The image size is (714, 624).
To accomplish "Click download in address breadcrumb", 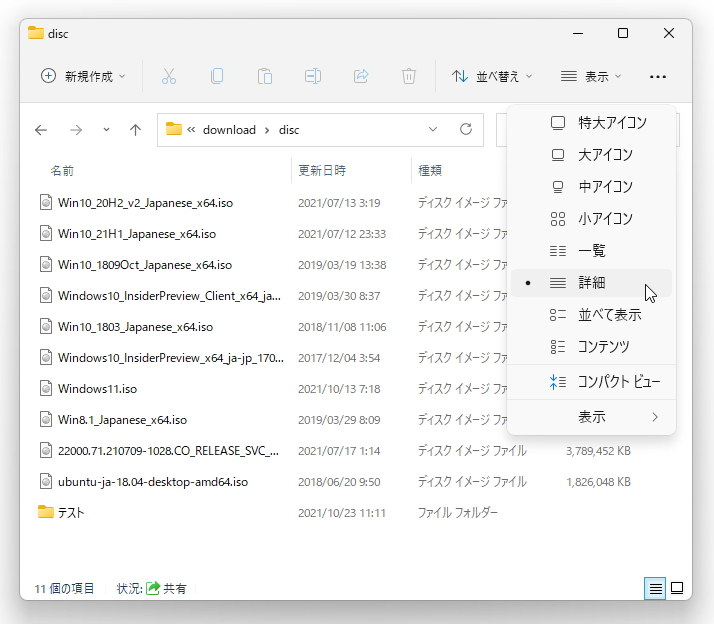I will click(x=229, y=130).
